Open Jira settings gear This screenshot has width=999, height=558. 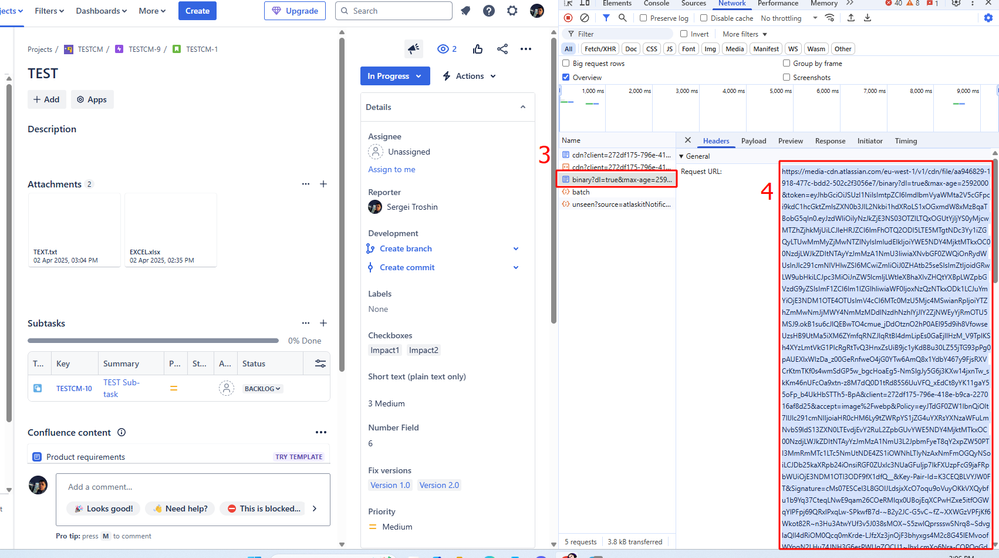point(512,11)
